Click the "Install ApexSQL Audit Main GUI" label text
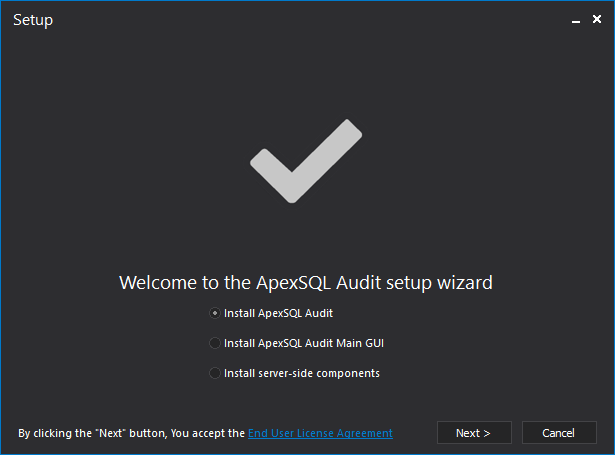 [x=304, y=343]
